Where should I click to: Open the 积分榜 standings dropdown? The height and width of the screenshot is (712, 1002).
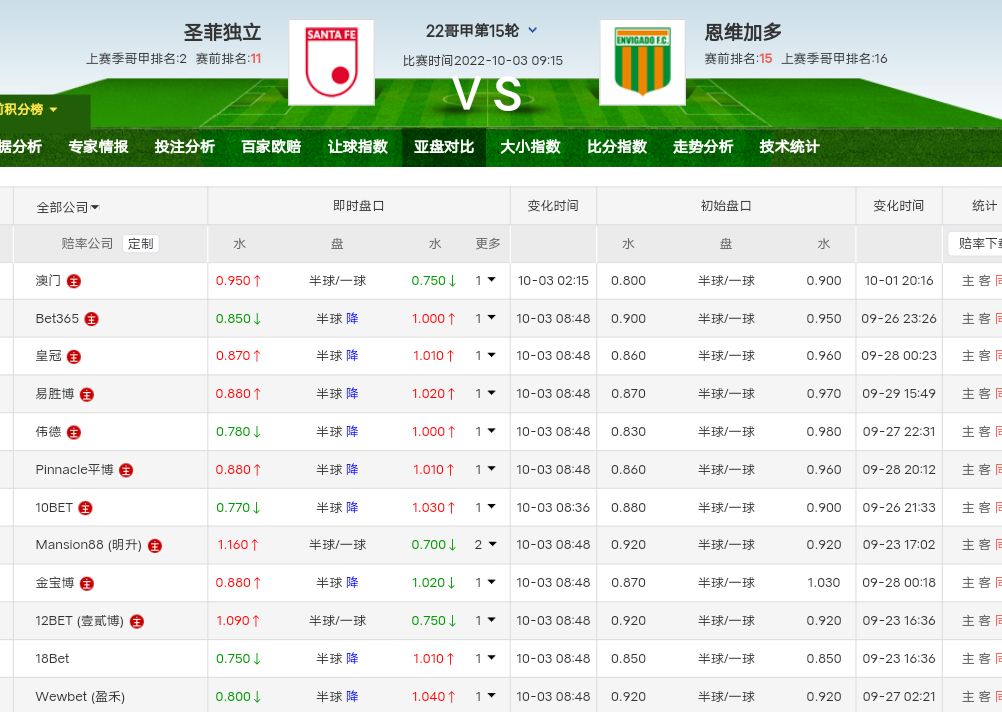coord(28,109)
